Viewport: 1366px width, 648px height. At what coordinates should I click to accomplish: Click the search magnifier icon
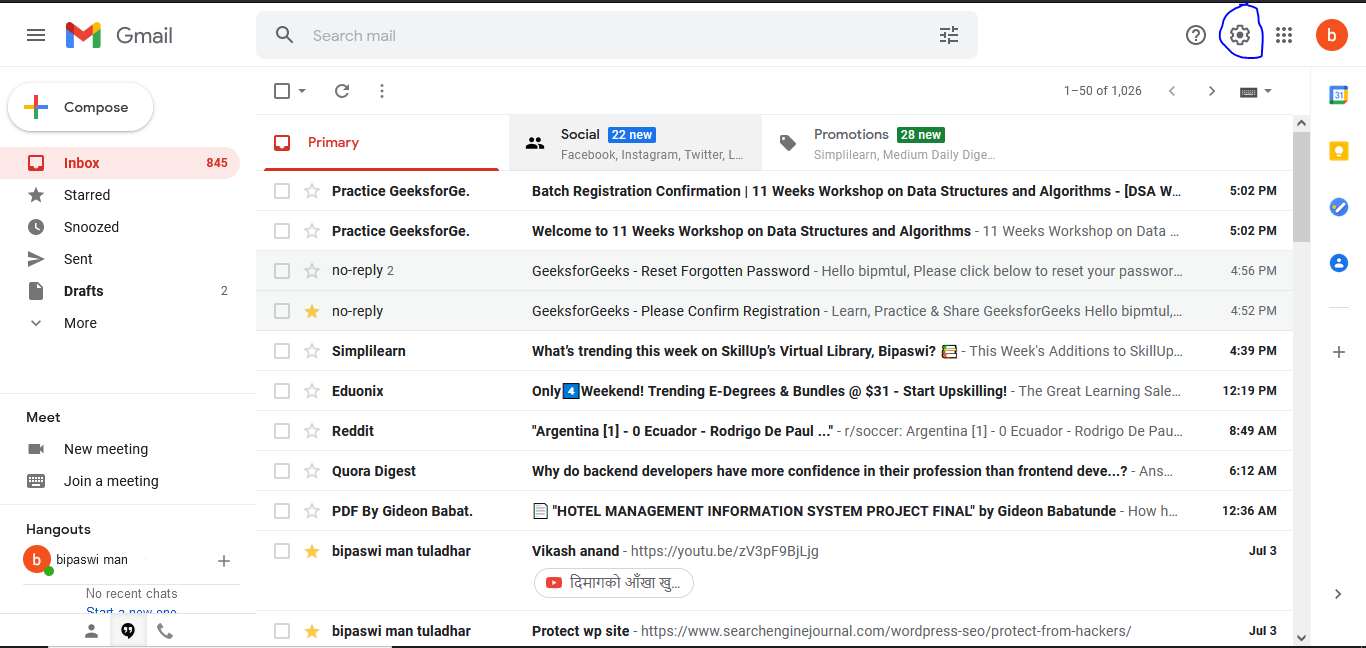pyautogui.click(x=285, y=35)
